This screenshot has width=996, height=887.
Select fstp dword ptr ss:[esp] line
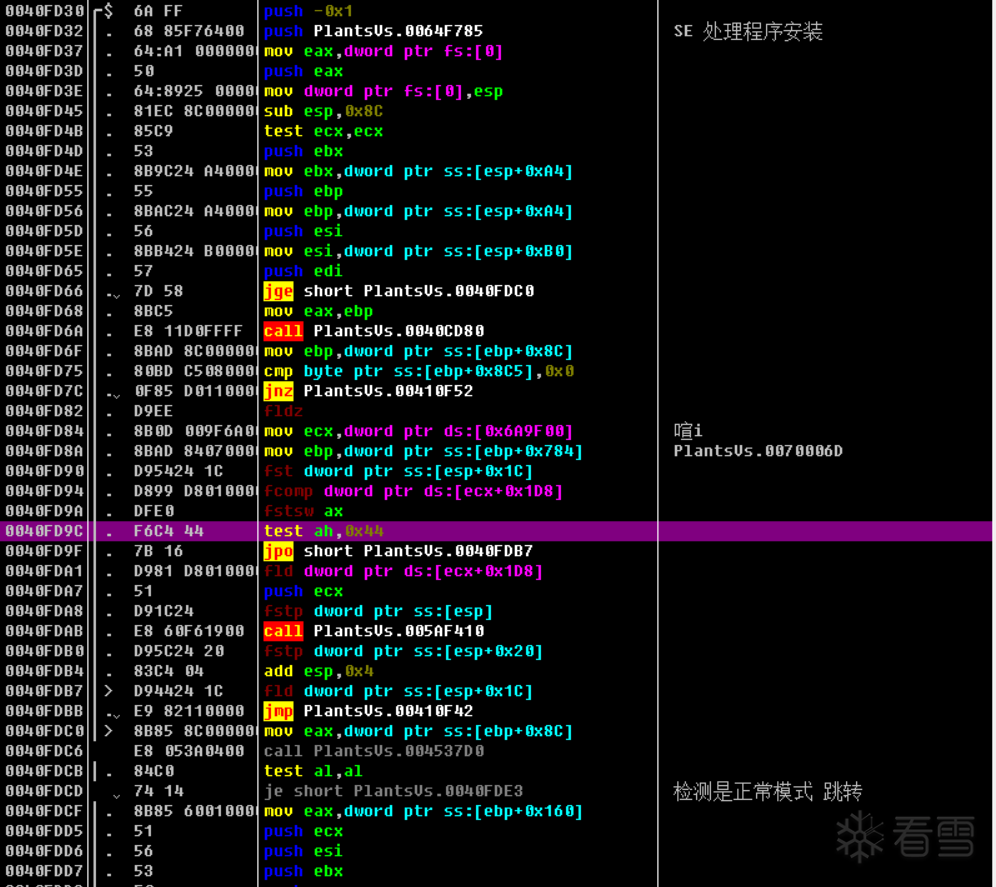pos(379,611)
